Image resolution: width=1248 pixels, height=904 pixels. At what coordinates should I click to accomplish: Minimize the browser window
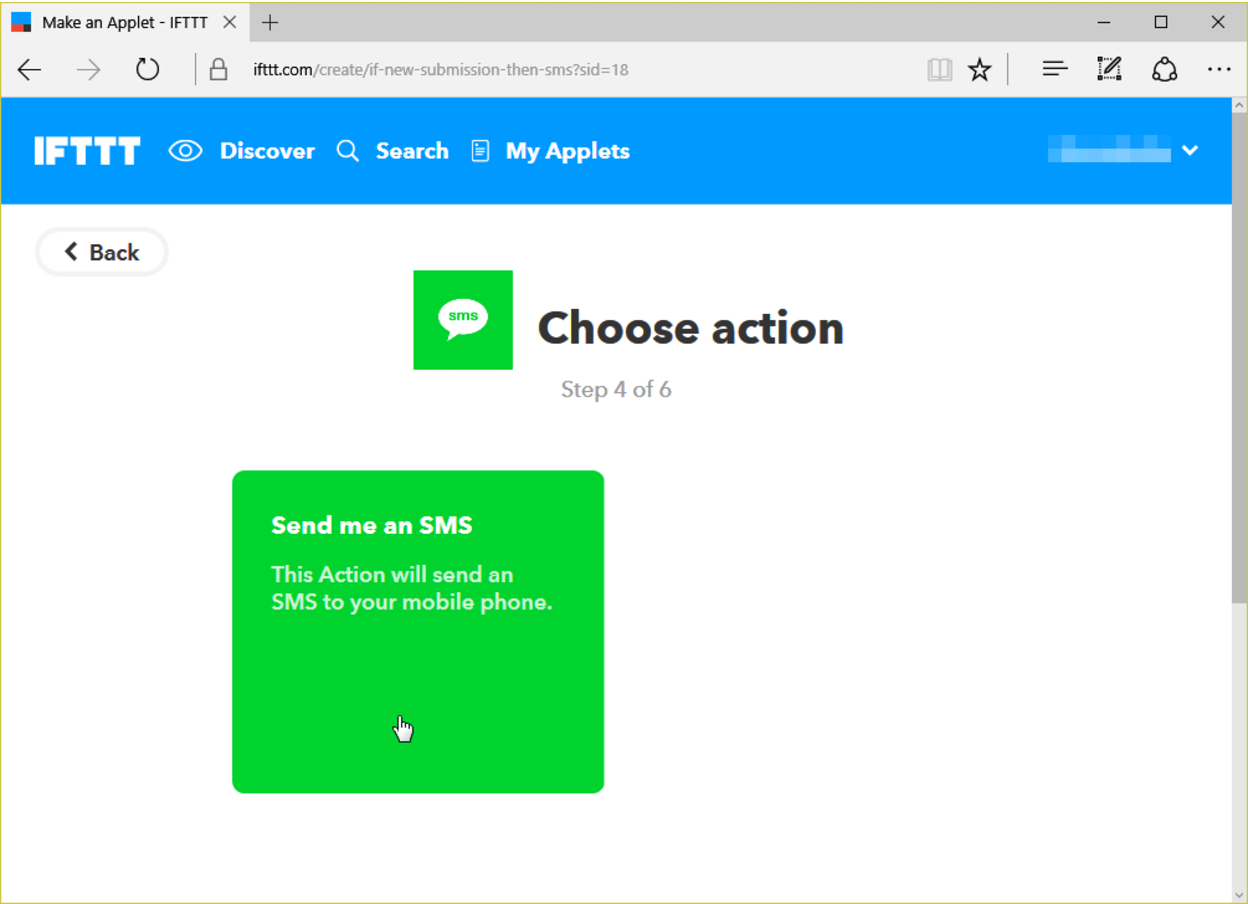1104,22
